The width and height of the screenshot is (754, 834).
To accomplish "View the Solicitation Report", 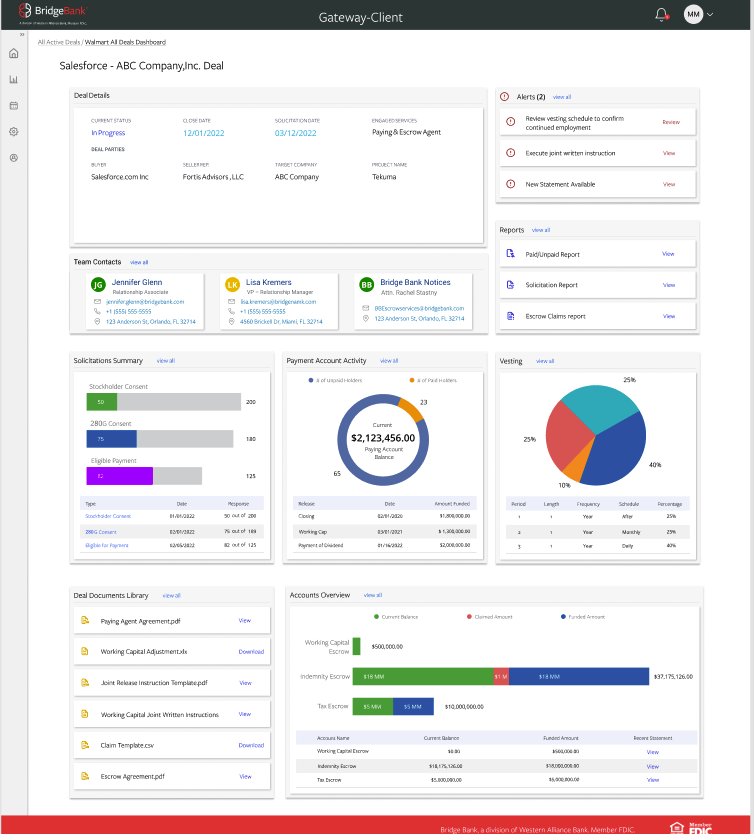I will (x=669, y=285).
